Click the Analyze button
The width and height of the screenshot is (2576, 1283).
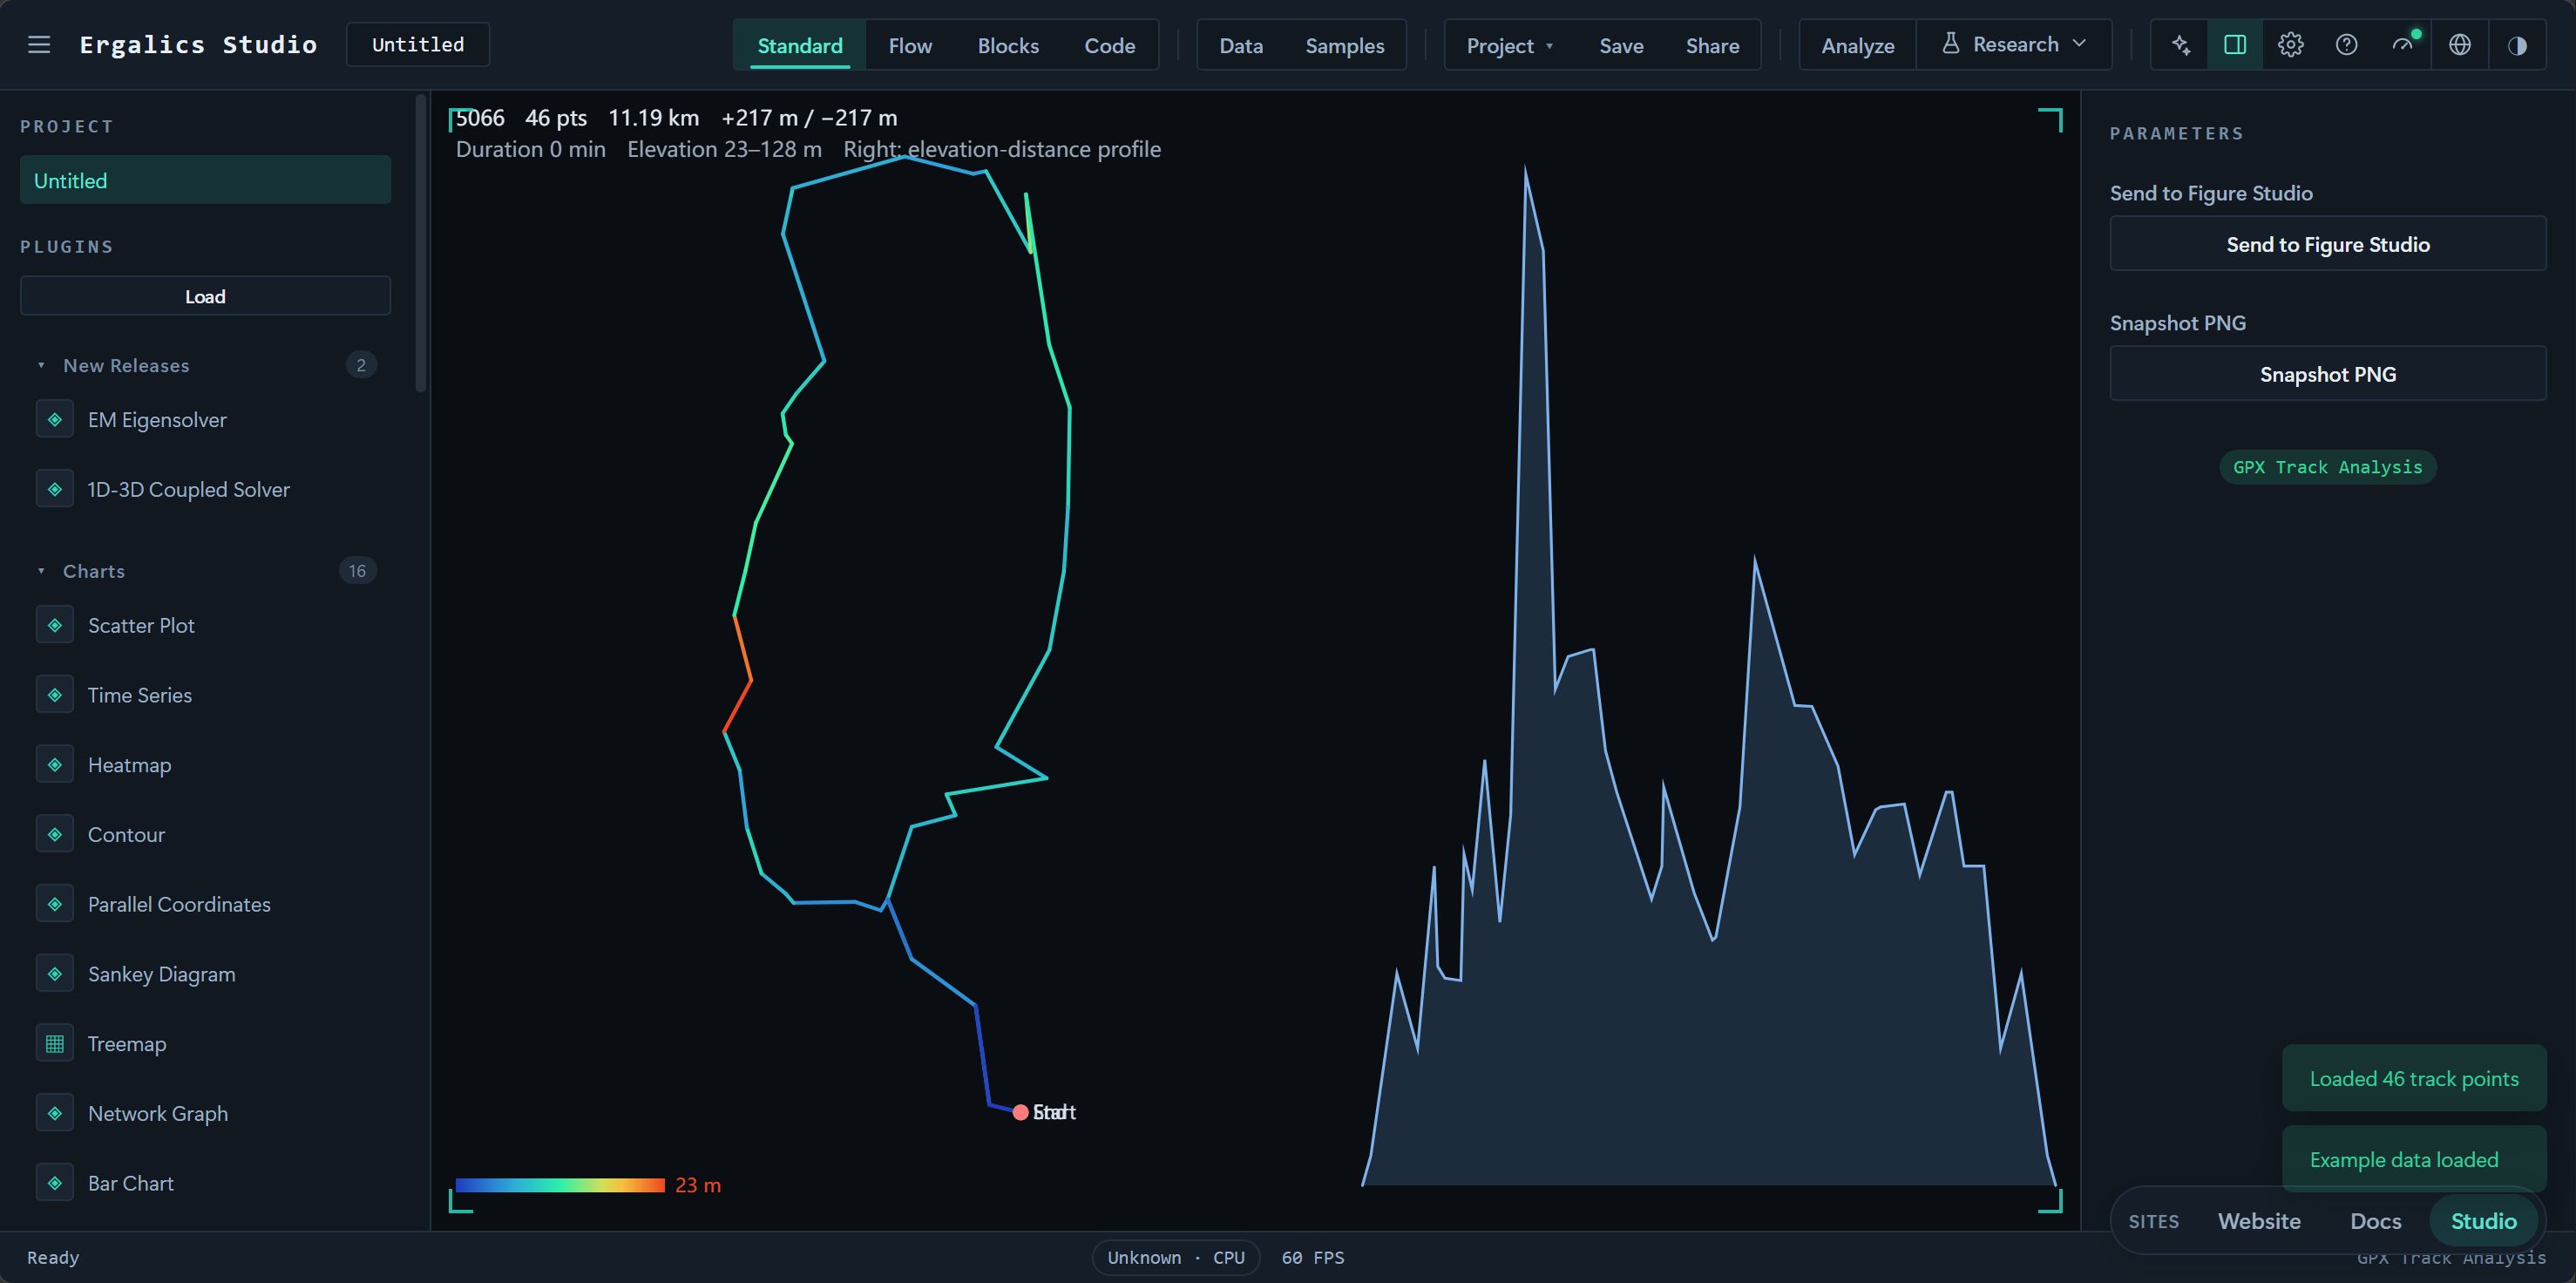(x=1858, y=45)
